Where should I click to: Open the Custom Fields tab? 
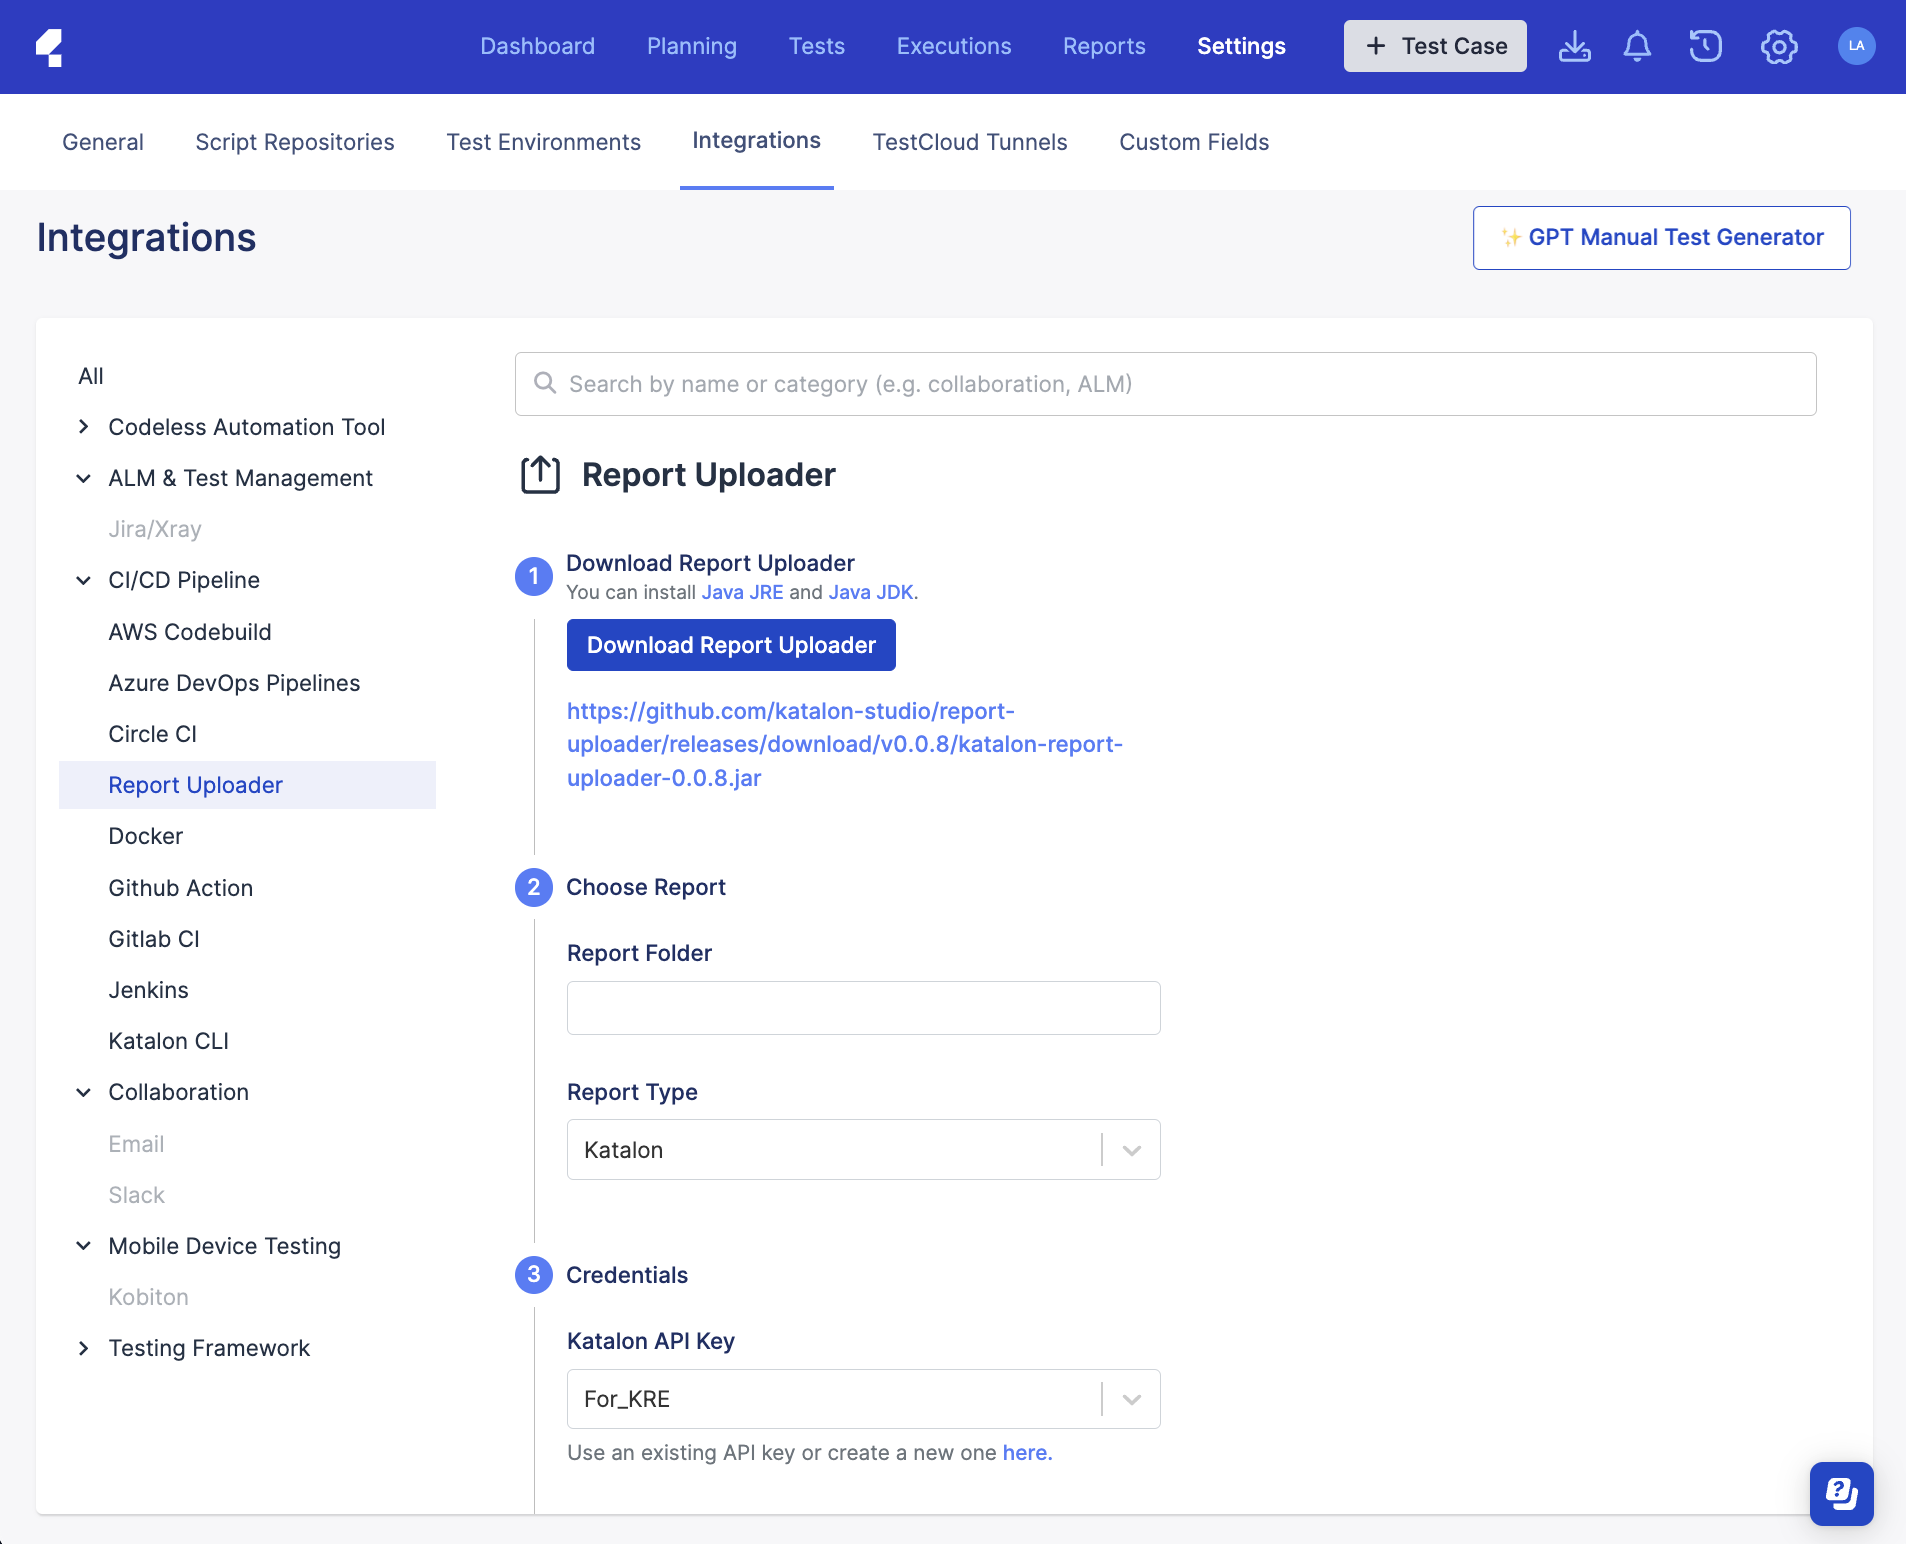pyautogui.click(x=1194, y=142)
